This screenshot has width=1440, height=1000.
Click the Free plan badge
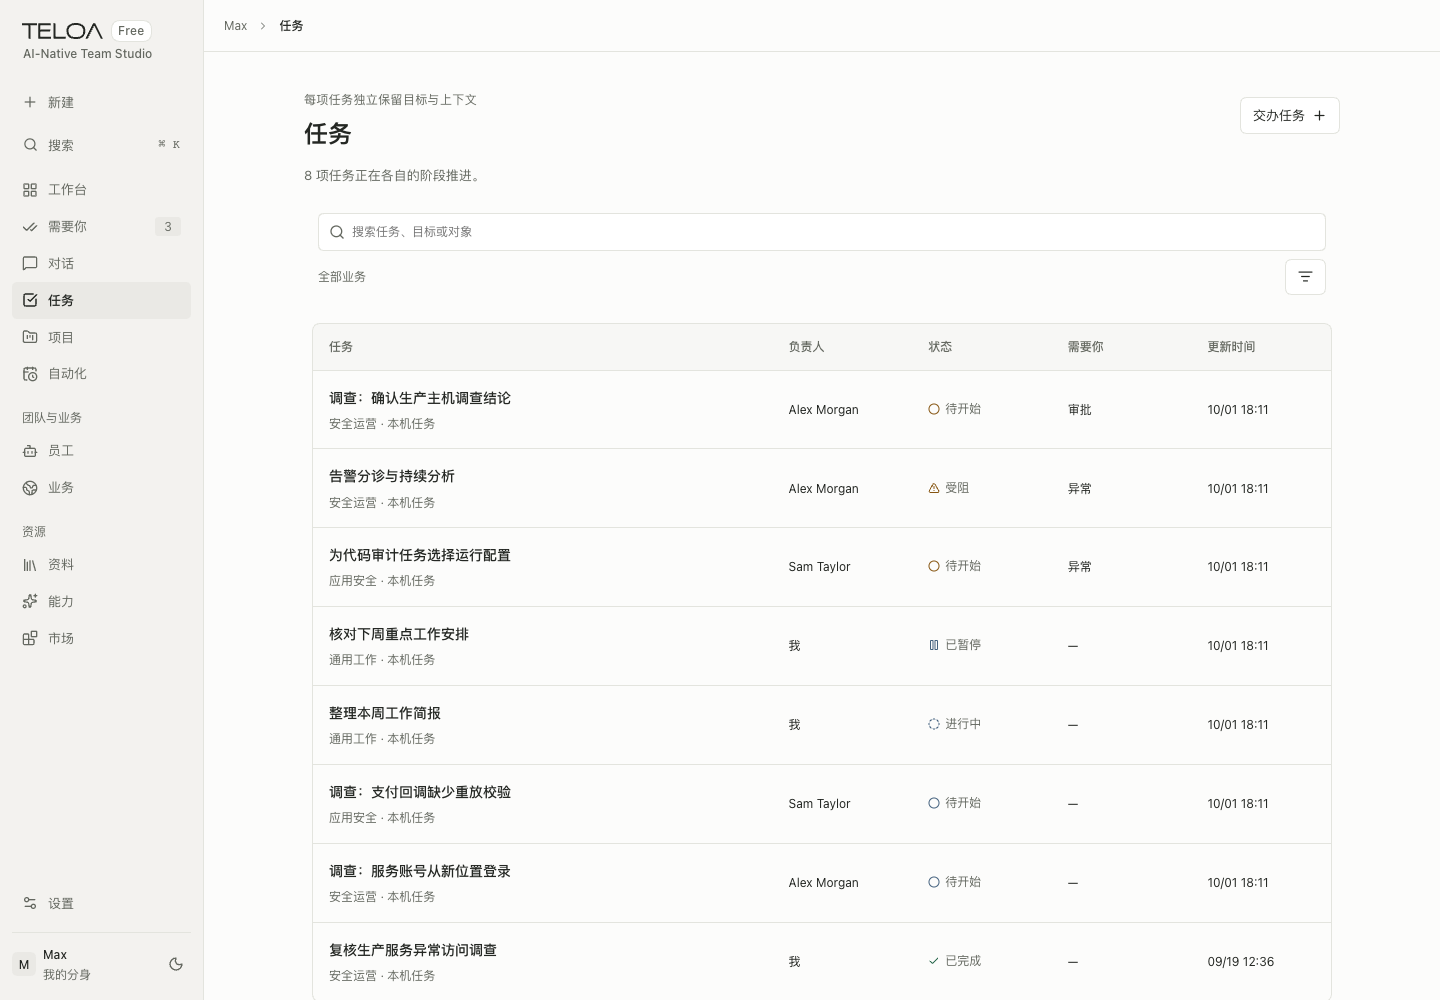(131, 31)
